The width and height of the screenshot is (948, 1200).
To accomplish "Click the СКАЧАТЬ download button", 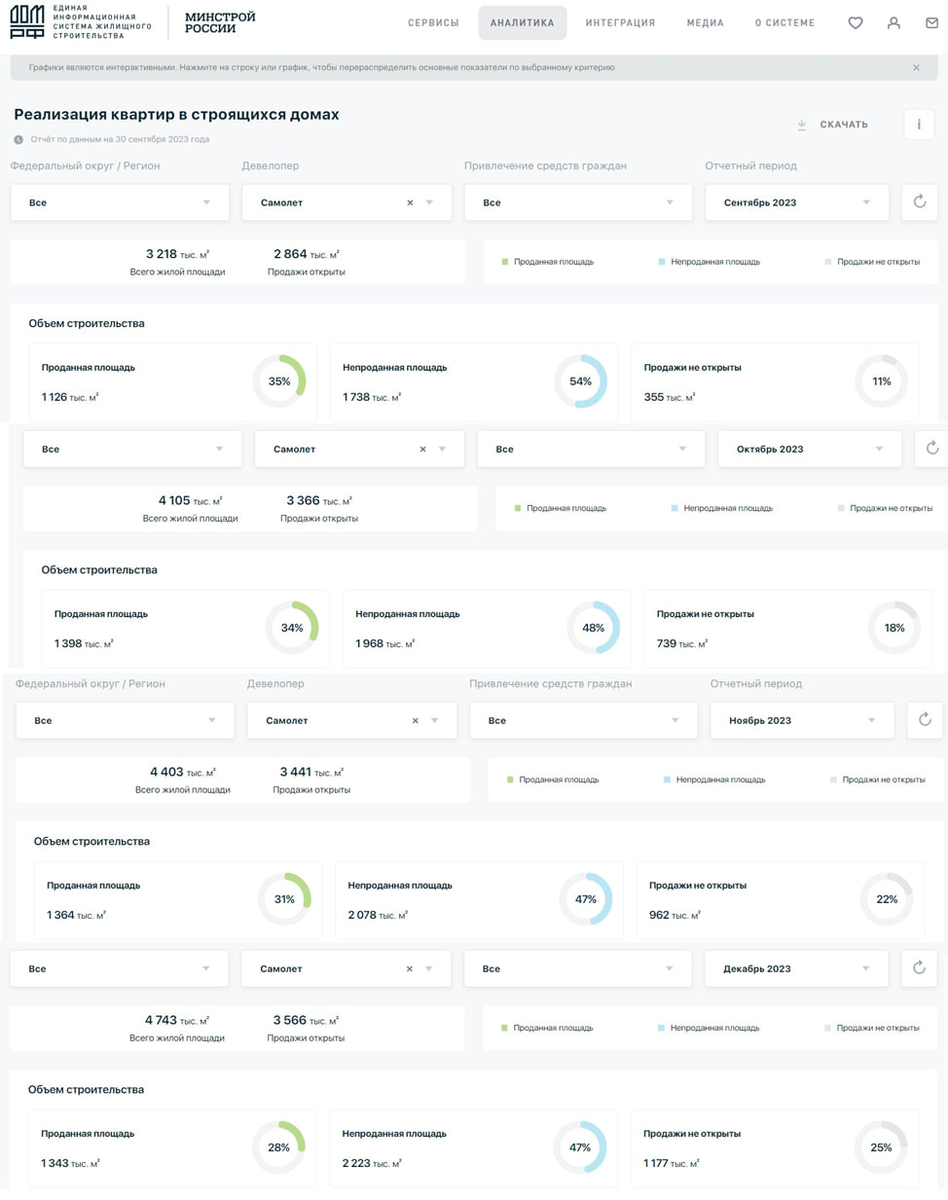I will click(833, 125).
